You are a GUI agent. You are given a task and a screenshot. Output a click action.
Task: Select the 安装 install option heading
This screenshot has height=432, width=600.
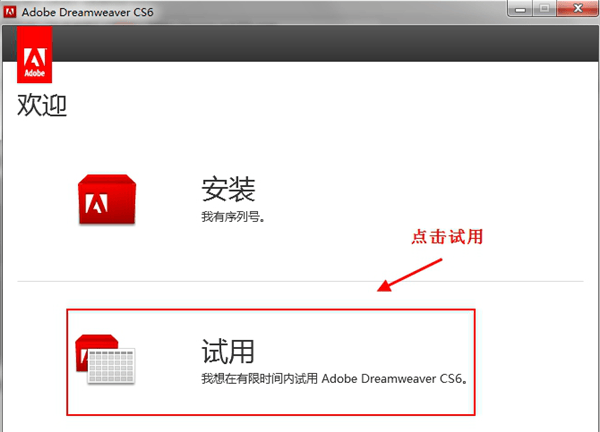pyautogui.click(x=228, y=189)
